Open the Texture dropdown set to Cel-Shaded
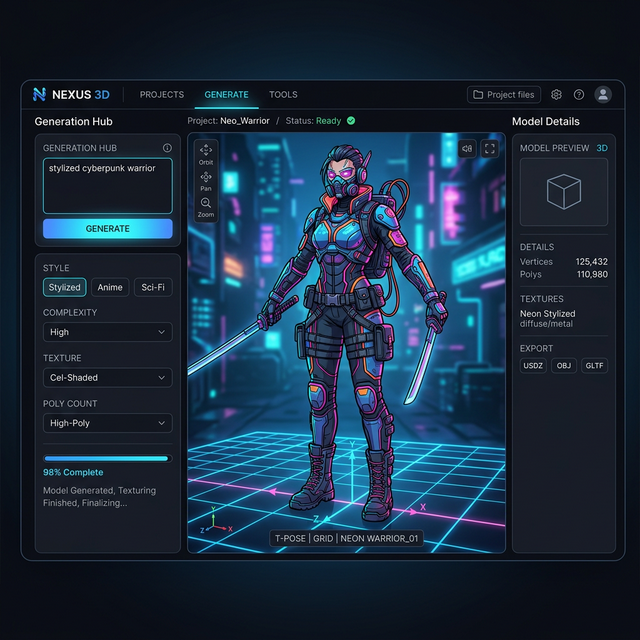This screenshot has height=640, width=640. pyautogui.click(x=108, y=378)
